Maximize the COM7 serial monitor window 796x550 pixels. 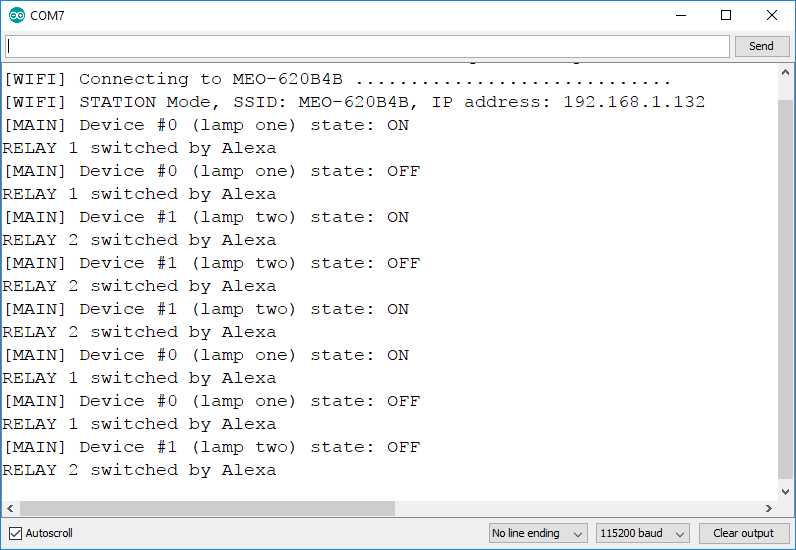click(726, 15)
